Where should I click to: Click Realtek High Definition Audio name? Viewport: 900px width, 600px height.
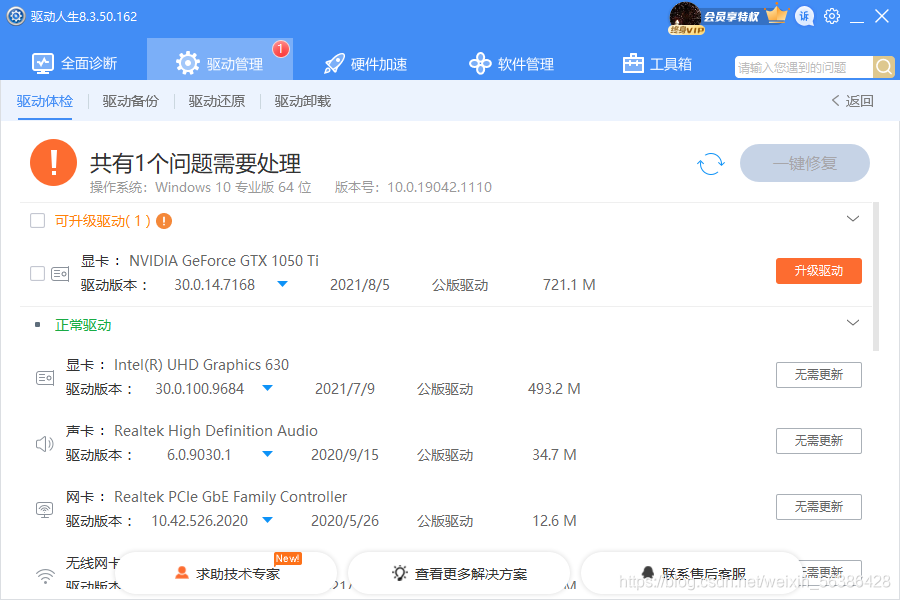[x=216, y=431]
